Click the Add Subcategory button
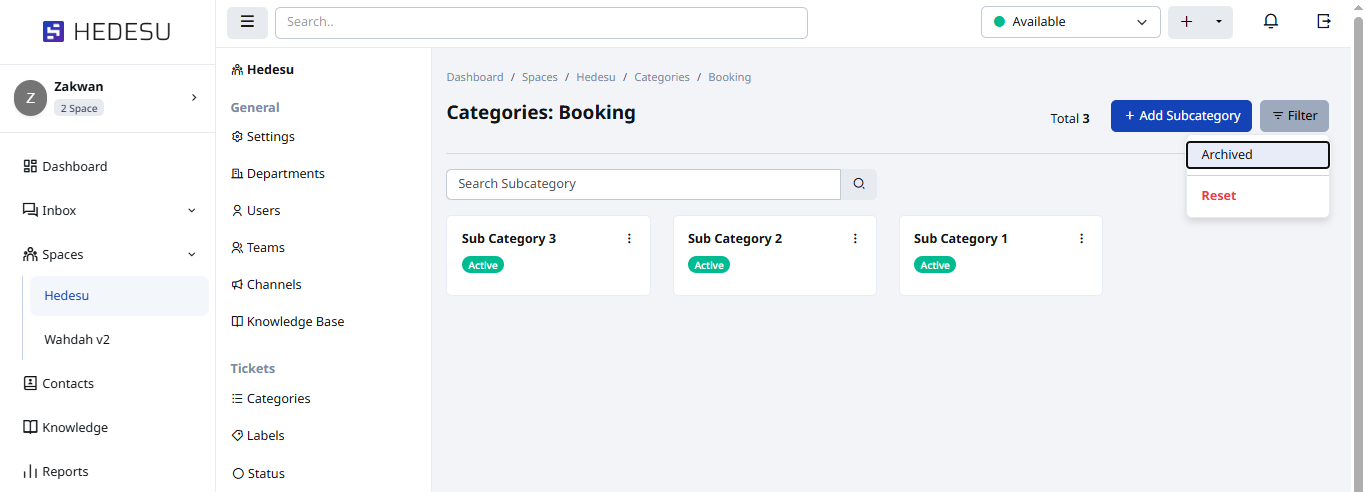The width and height of the screenshot is (1366, 492). tap(1181, 116)
